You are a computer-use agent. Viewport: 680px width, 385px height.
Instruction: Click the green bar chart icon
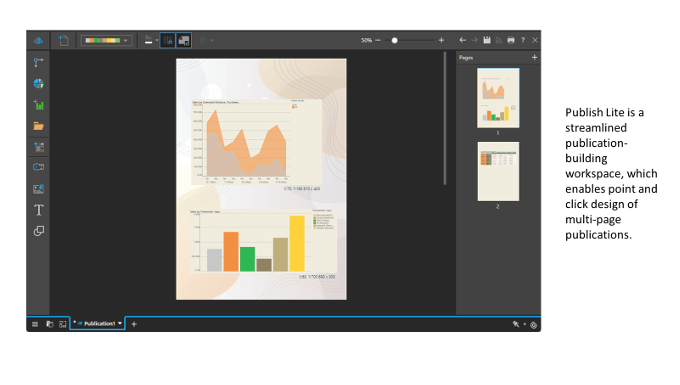coord(39,105)
